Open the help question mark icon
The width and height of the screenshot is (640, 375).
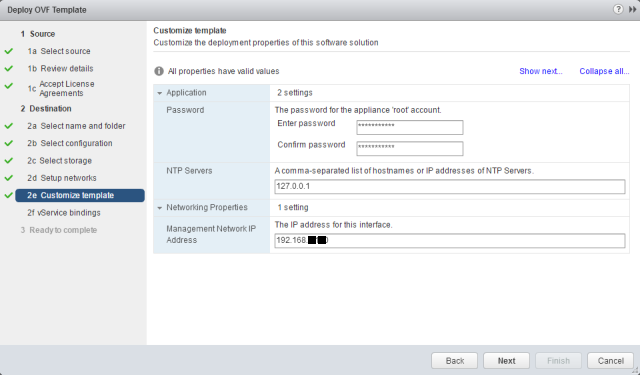click(x=618, y=9)
